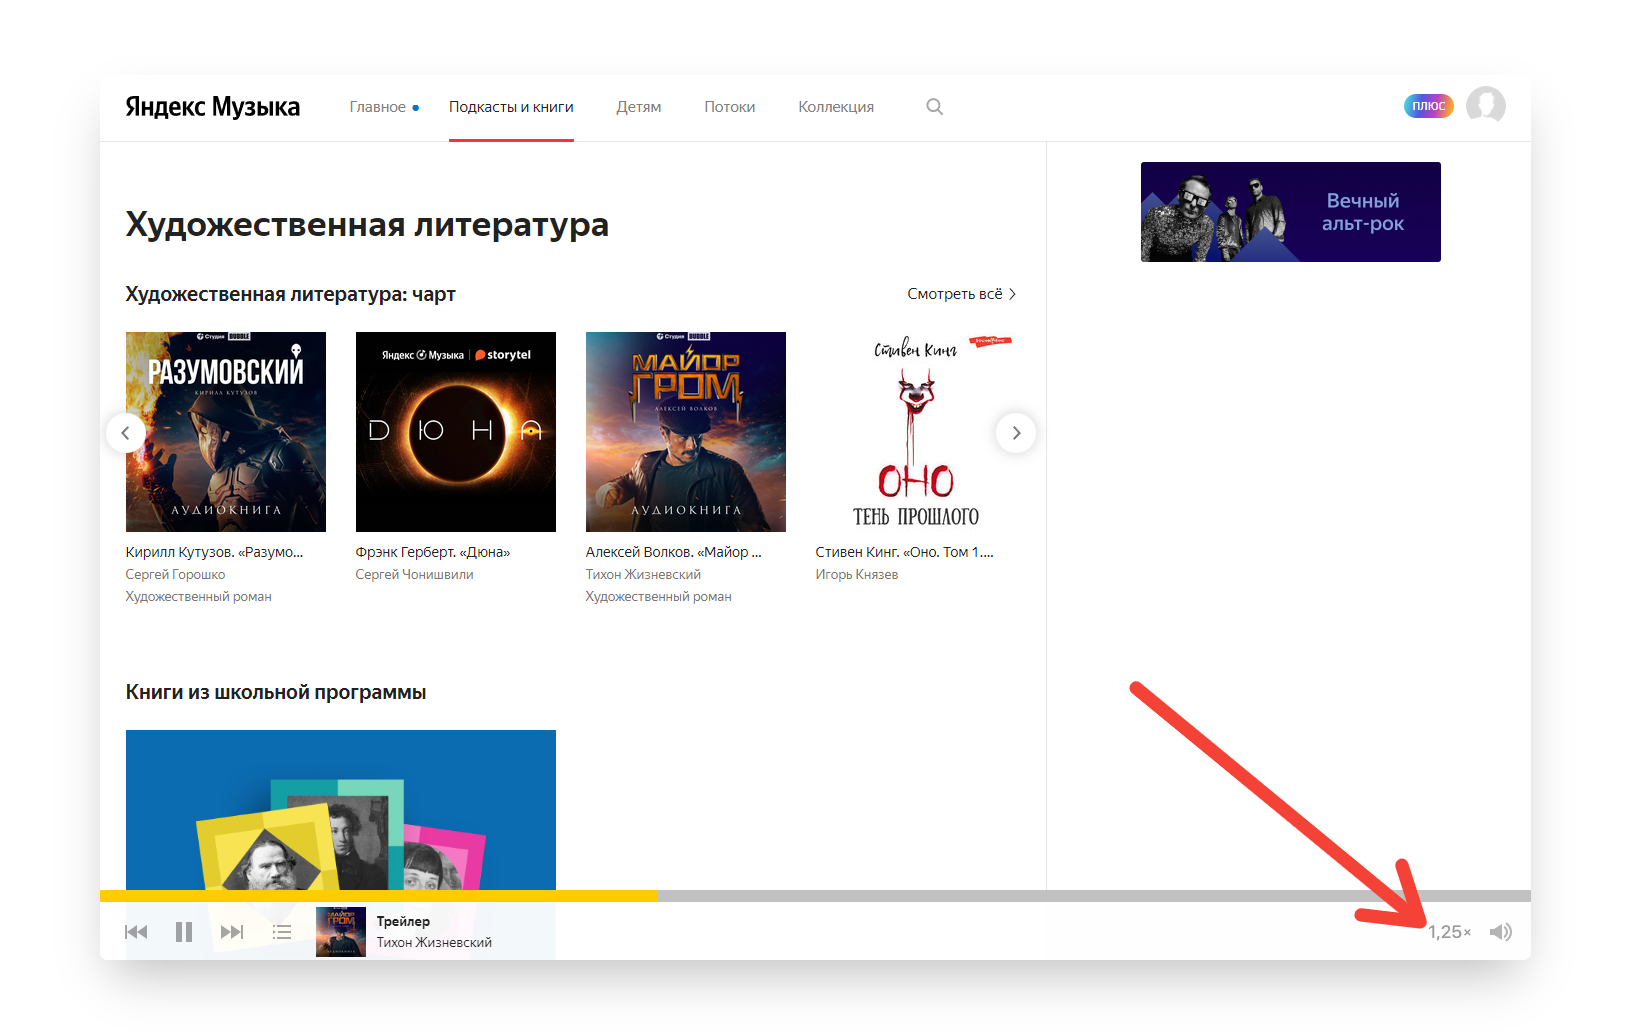
Task: Open Смотреть всё chart link
Action: pyautogui.click(x=961, y=294)
